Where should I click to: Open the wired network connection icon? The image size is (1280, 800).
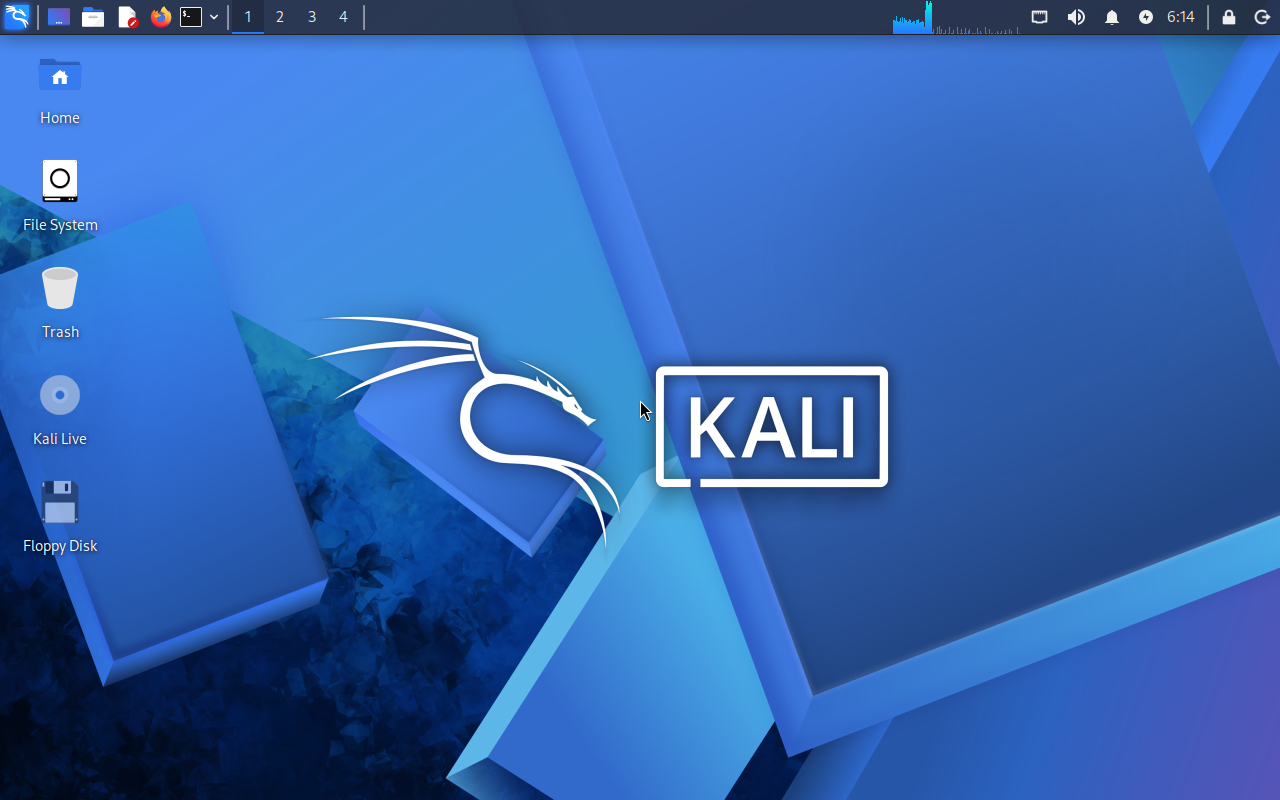pyautogui.click(x=1040, y=17)
